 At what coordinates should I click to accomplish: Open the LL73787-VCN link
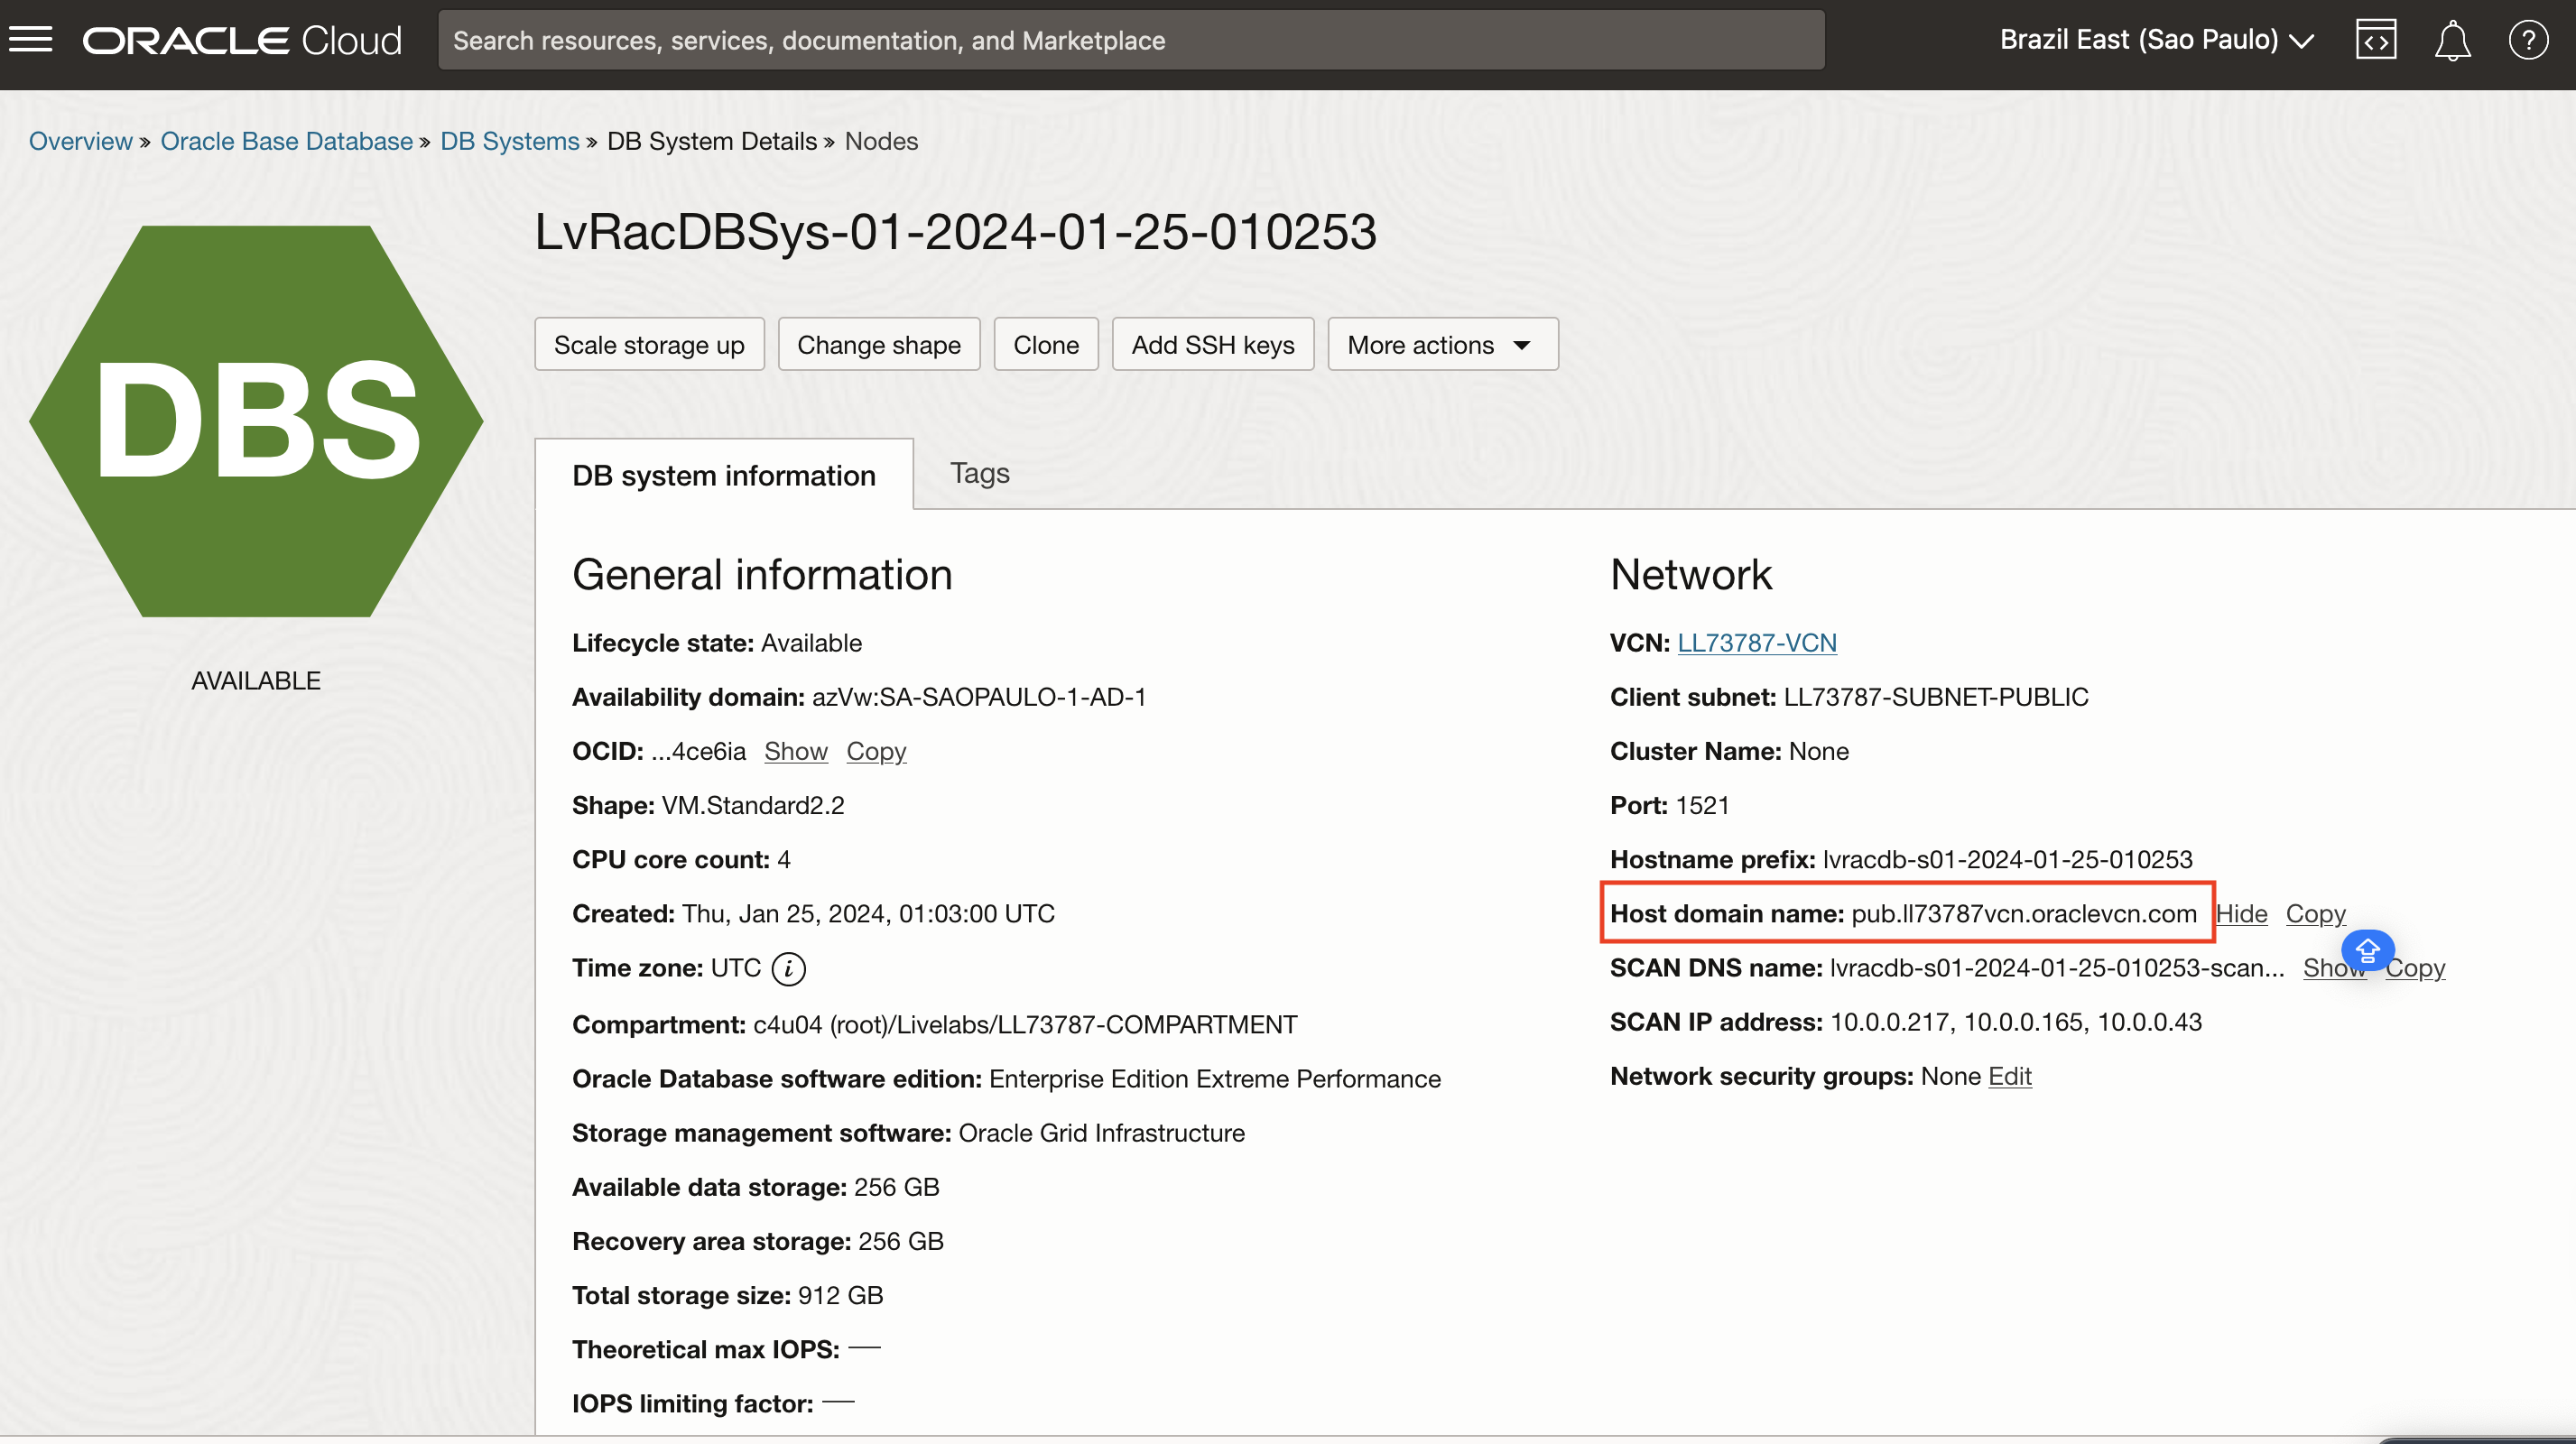[1756, 643]
